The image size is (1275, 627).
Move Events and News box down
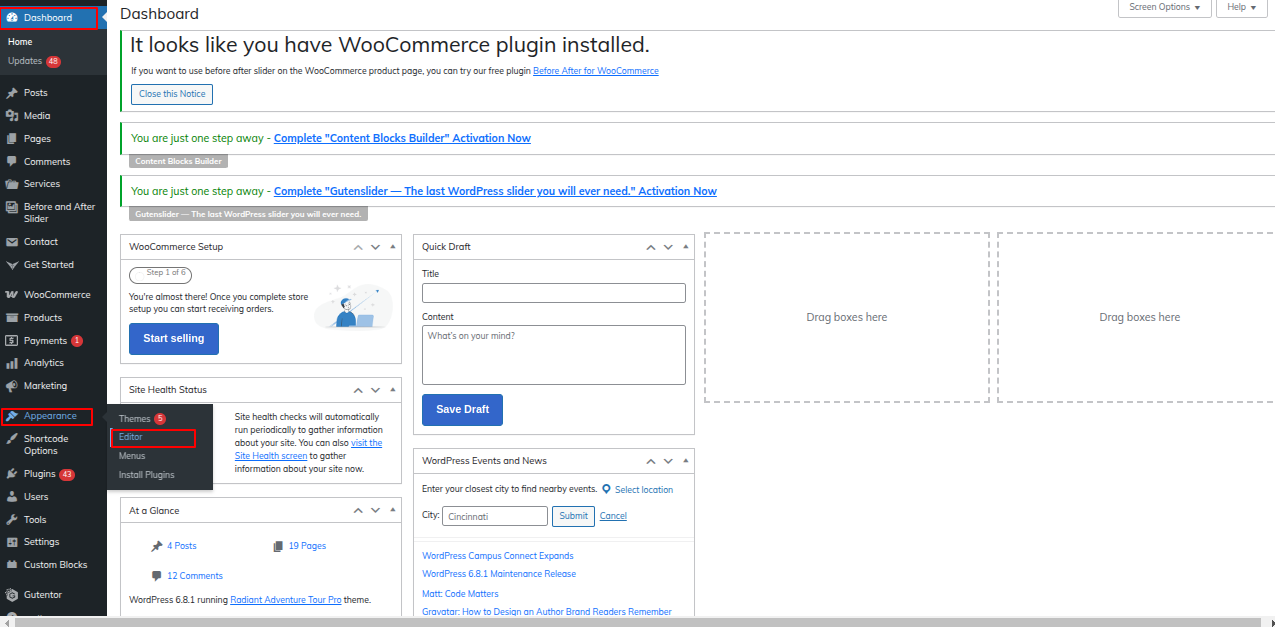point(669,461)
